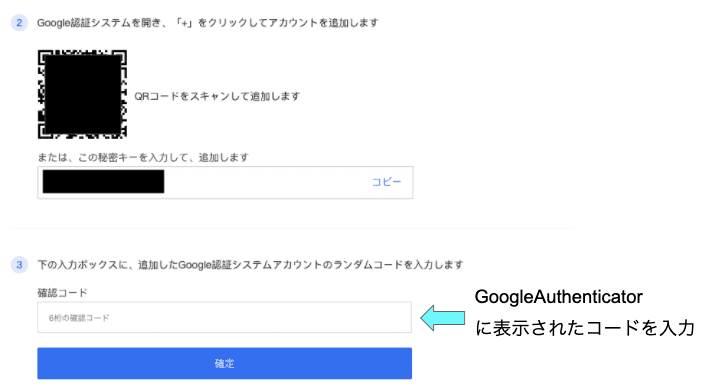The width and height of the screenshot is (717, 387).
Task: Click the GoogleAuthenticator annotation text
Action: [558, 297]
